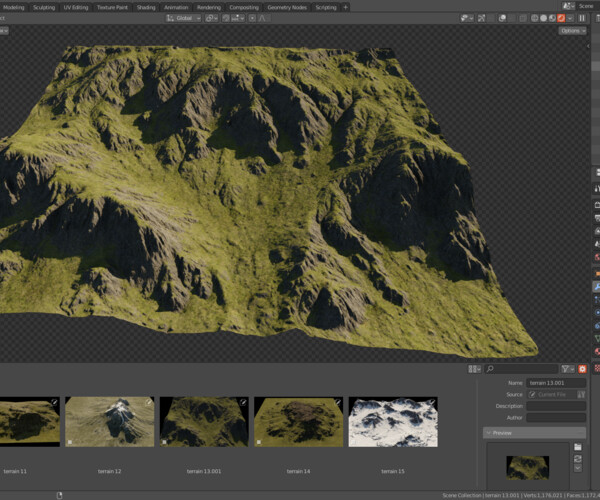Open the snapping options dropdown
Screen dimensions: 600x500
click(x=238, y=18)
